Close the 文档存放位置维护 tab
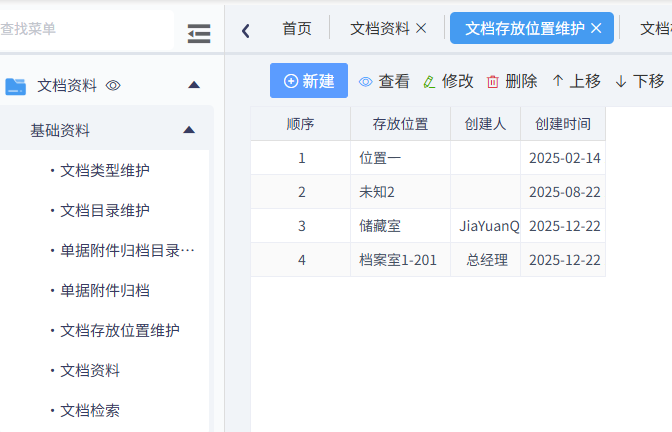The image size is (672, 432). [x=596, y=29]
